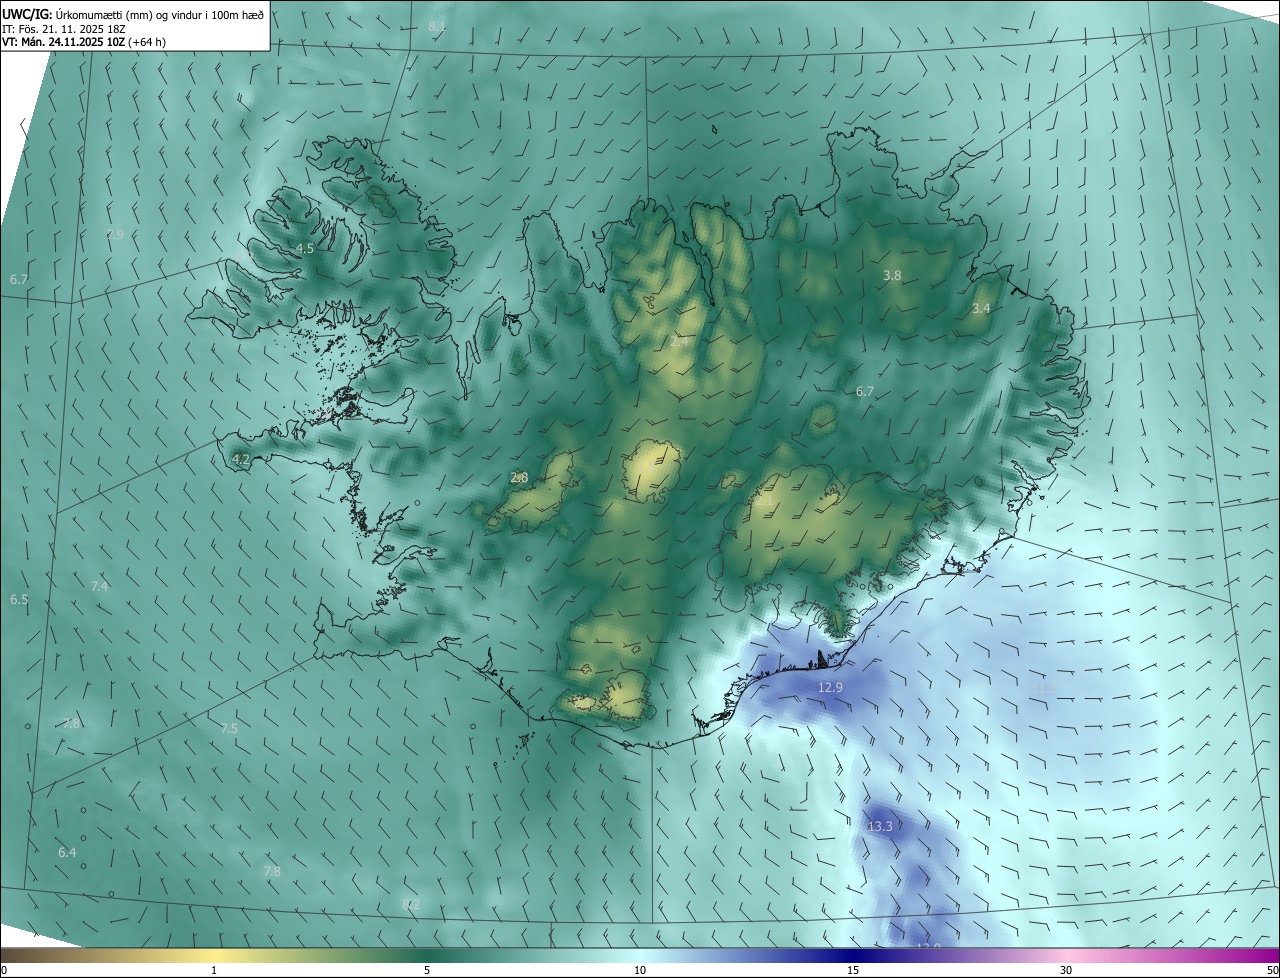The image size is (1280, 978).
Task: Click the 2.8 value beside Langjökull glacier
Action: [x=519, y=478]
